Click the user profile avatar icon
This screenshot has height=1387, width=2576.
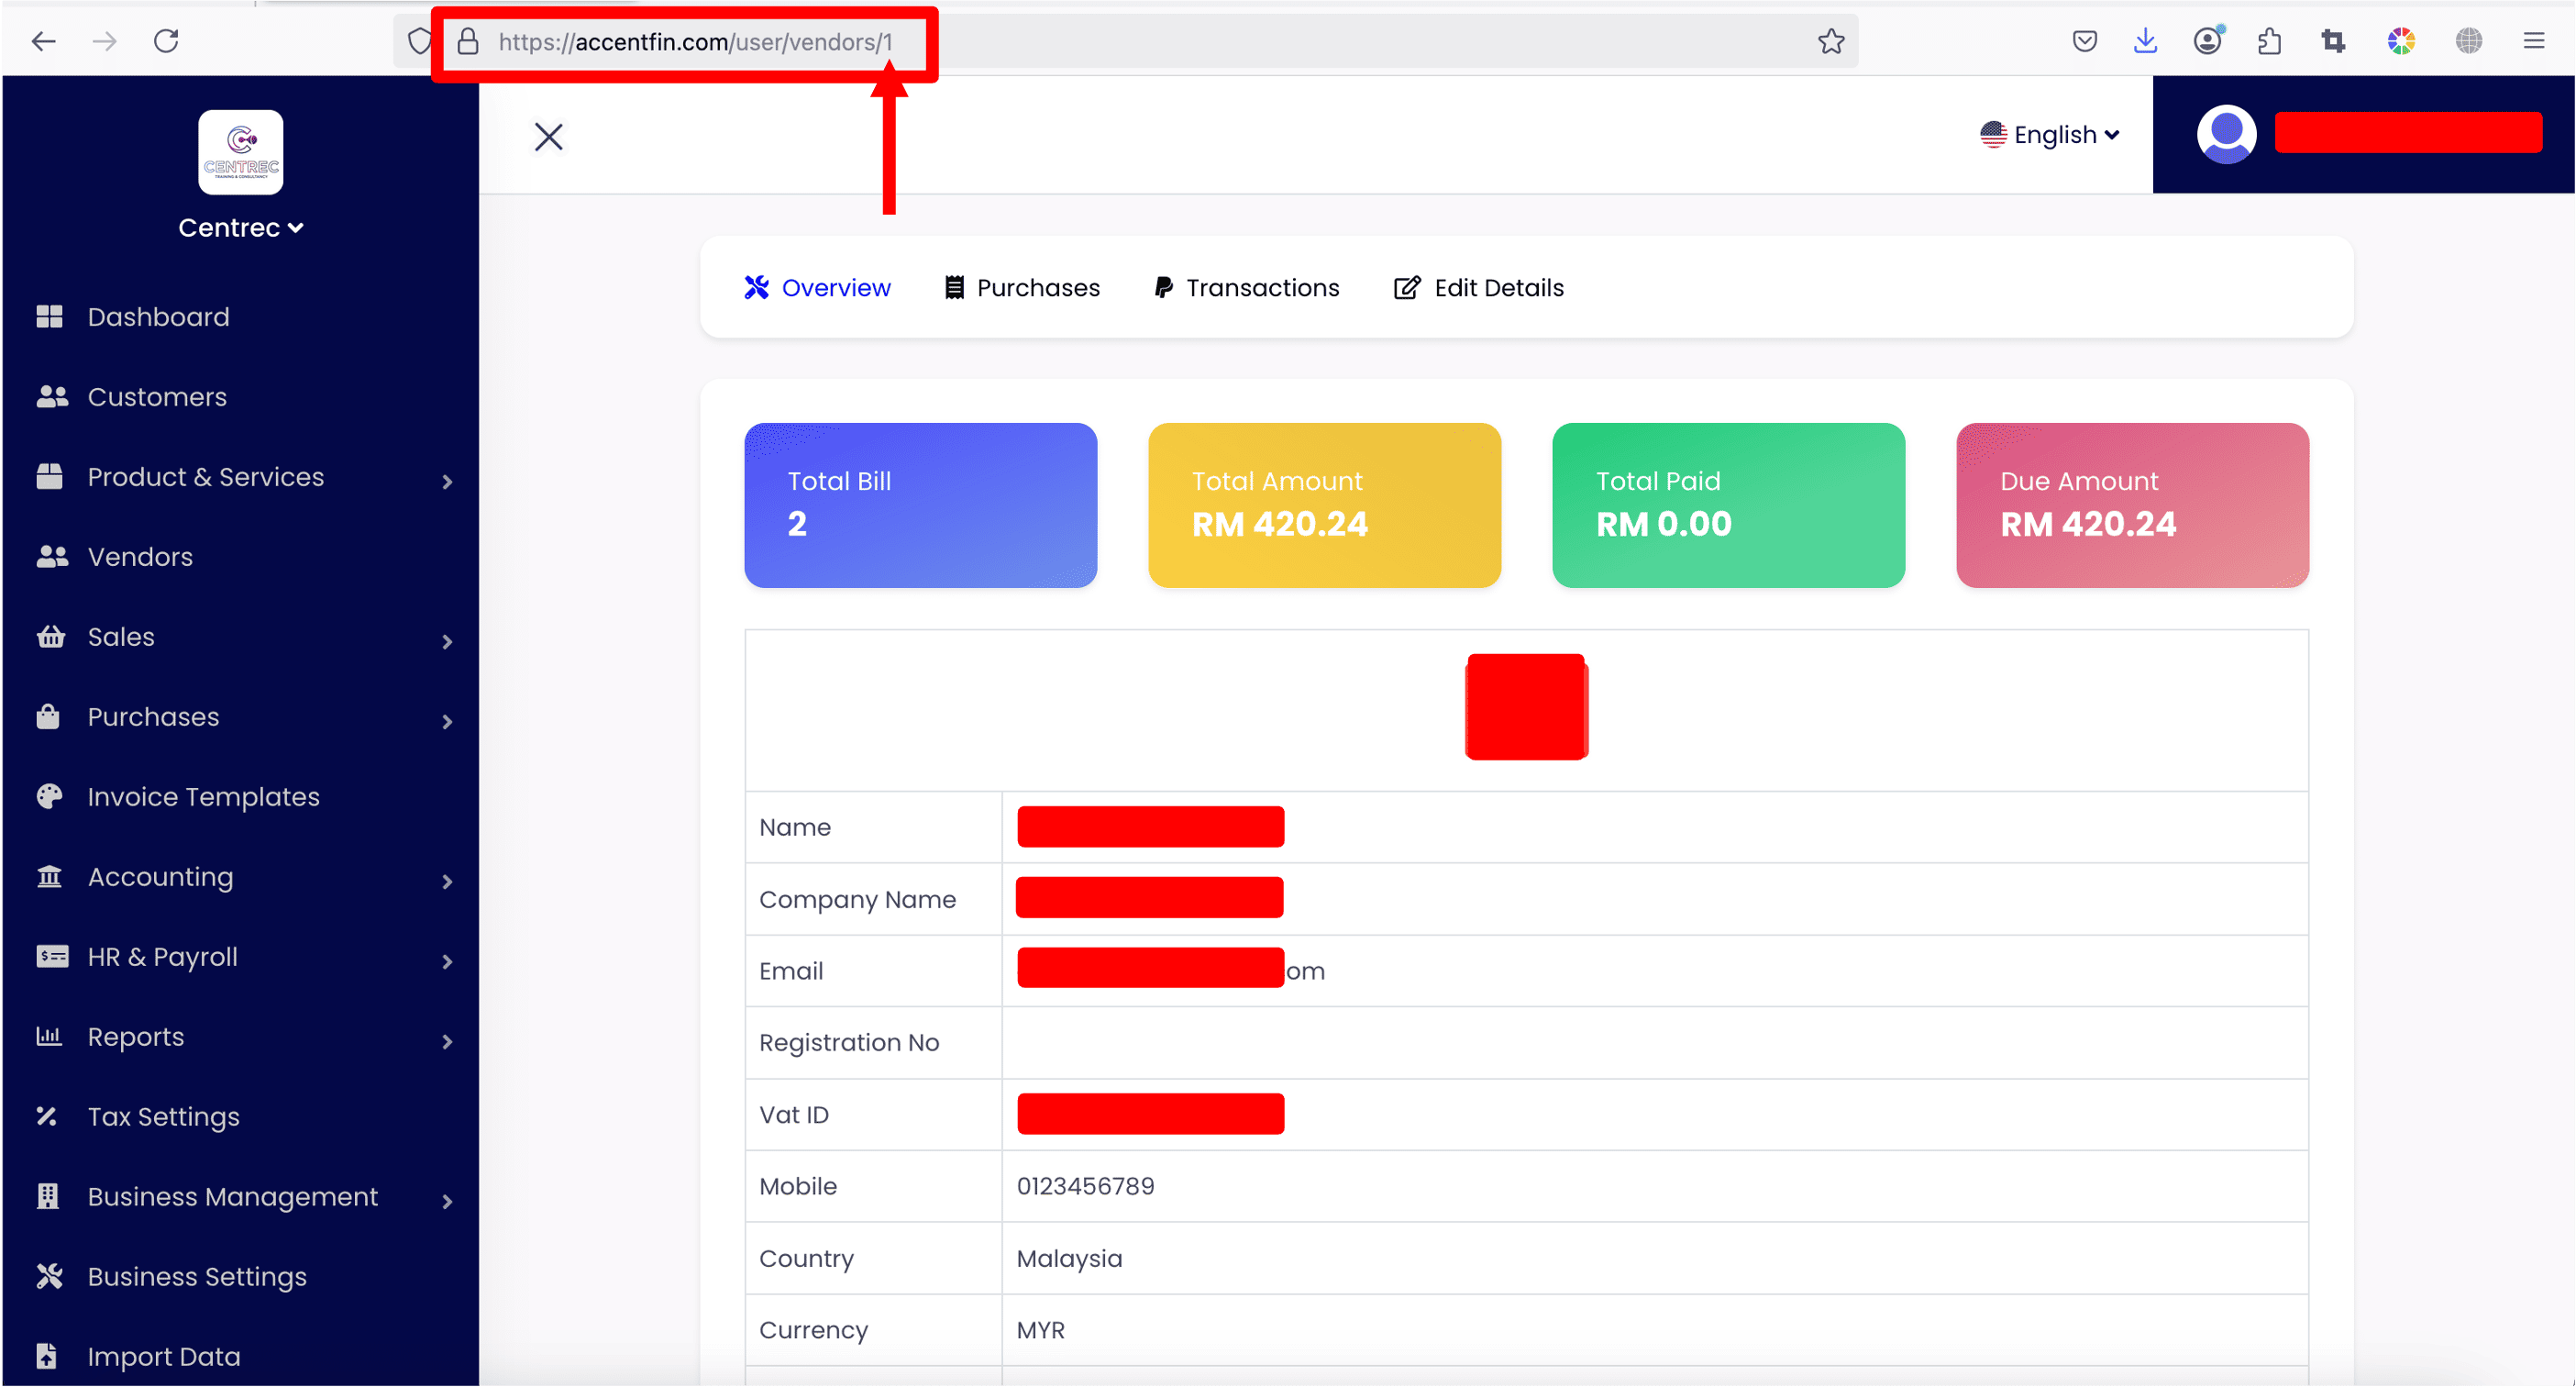point(2225,134)
